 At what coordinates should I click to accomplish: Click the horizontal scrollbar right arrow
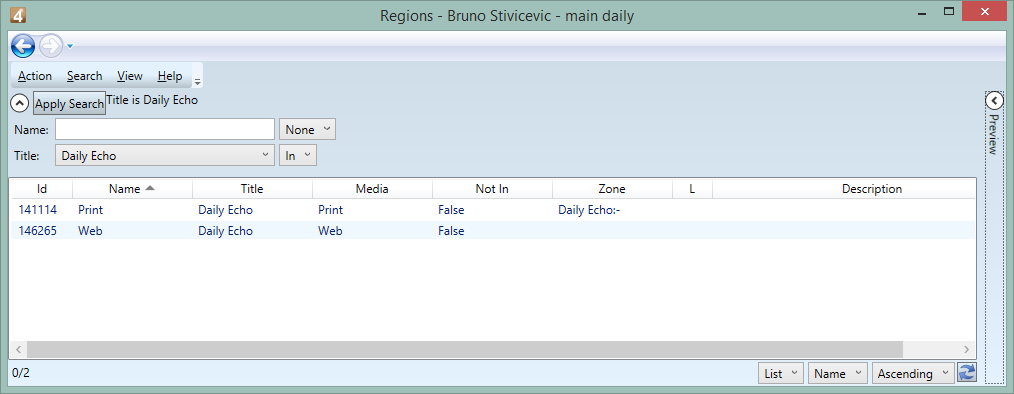pyautogui.click(x=967, y=349)
